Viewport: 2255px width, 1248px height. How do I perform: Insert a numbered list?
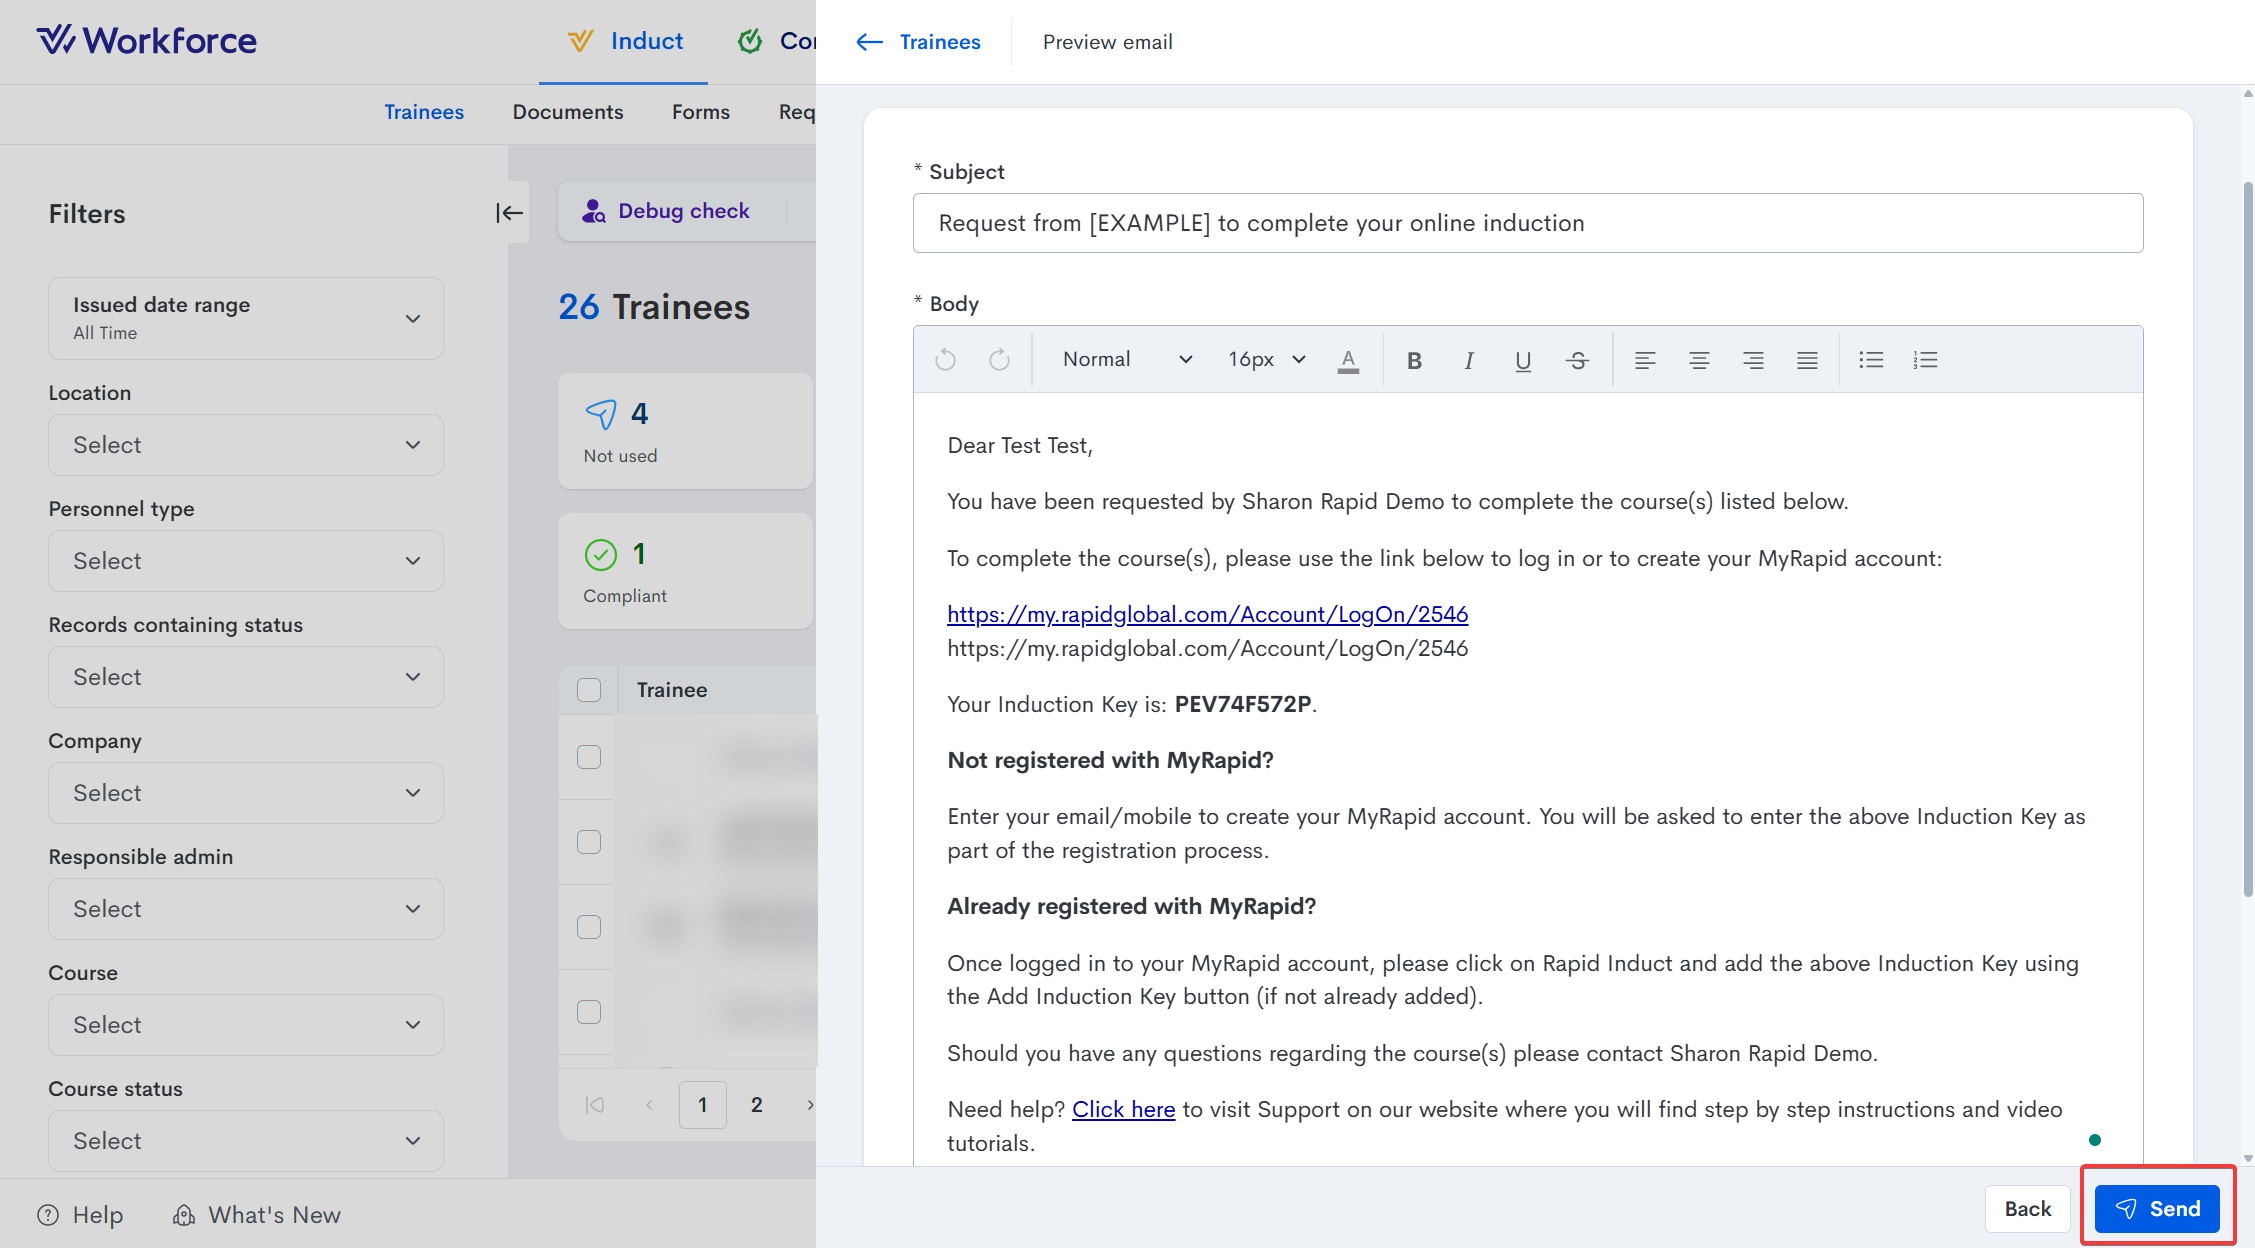click(1925, 360)
